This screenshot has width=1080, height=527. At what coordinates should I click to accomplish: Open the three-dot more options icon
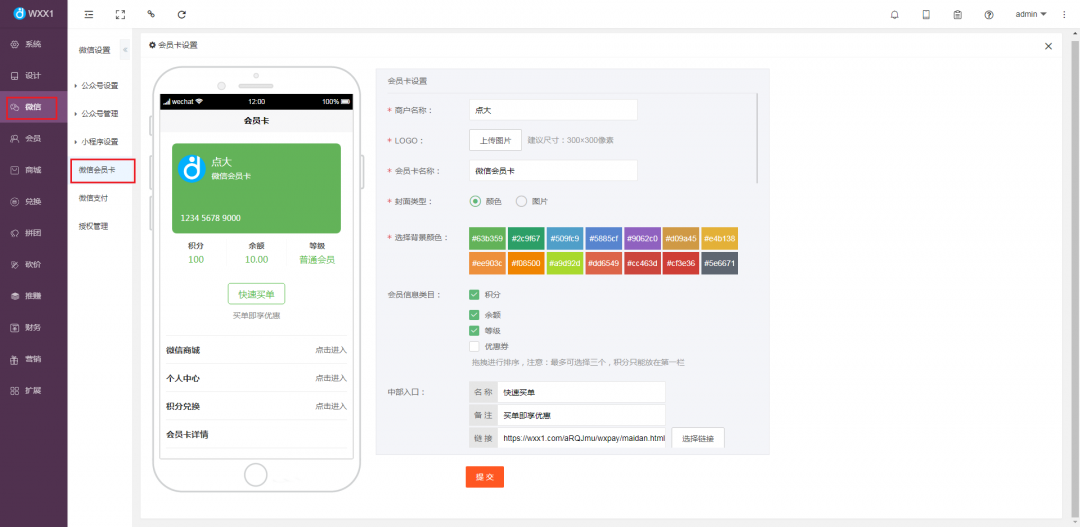click(1064, 15)
